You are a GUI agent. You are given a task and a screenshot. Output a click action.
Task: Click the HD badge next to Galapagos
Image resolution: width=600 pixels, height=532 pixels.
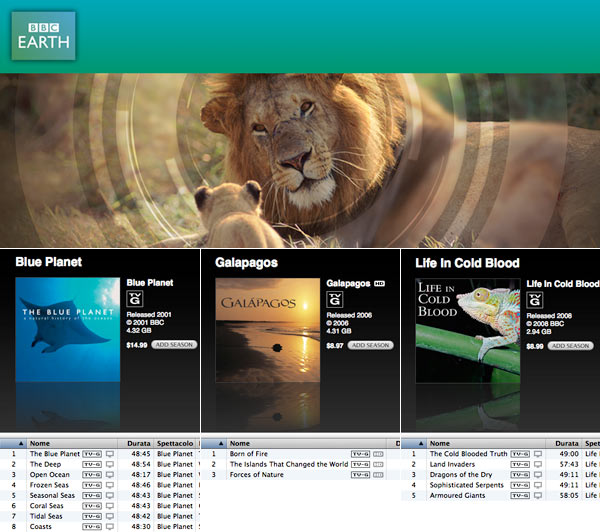coord(379,283)
